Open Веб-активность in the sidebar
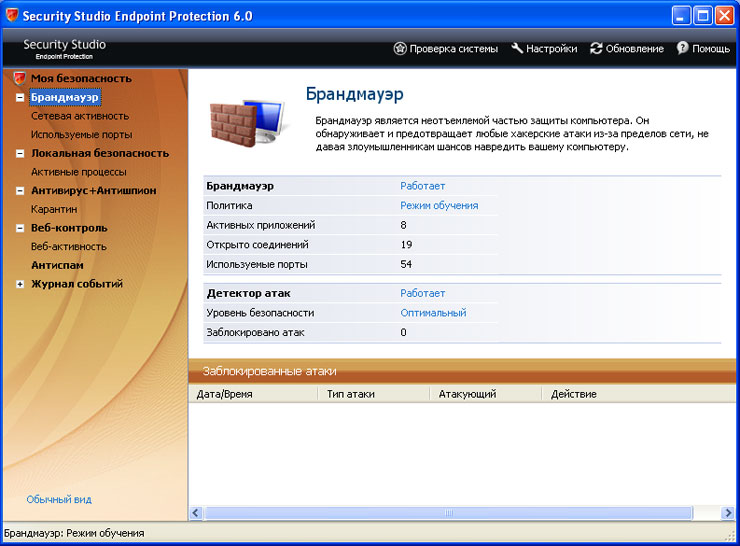740x546 pixels. click(x=69, y=246)
